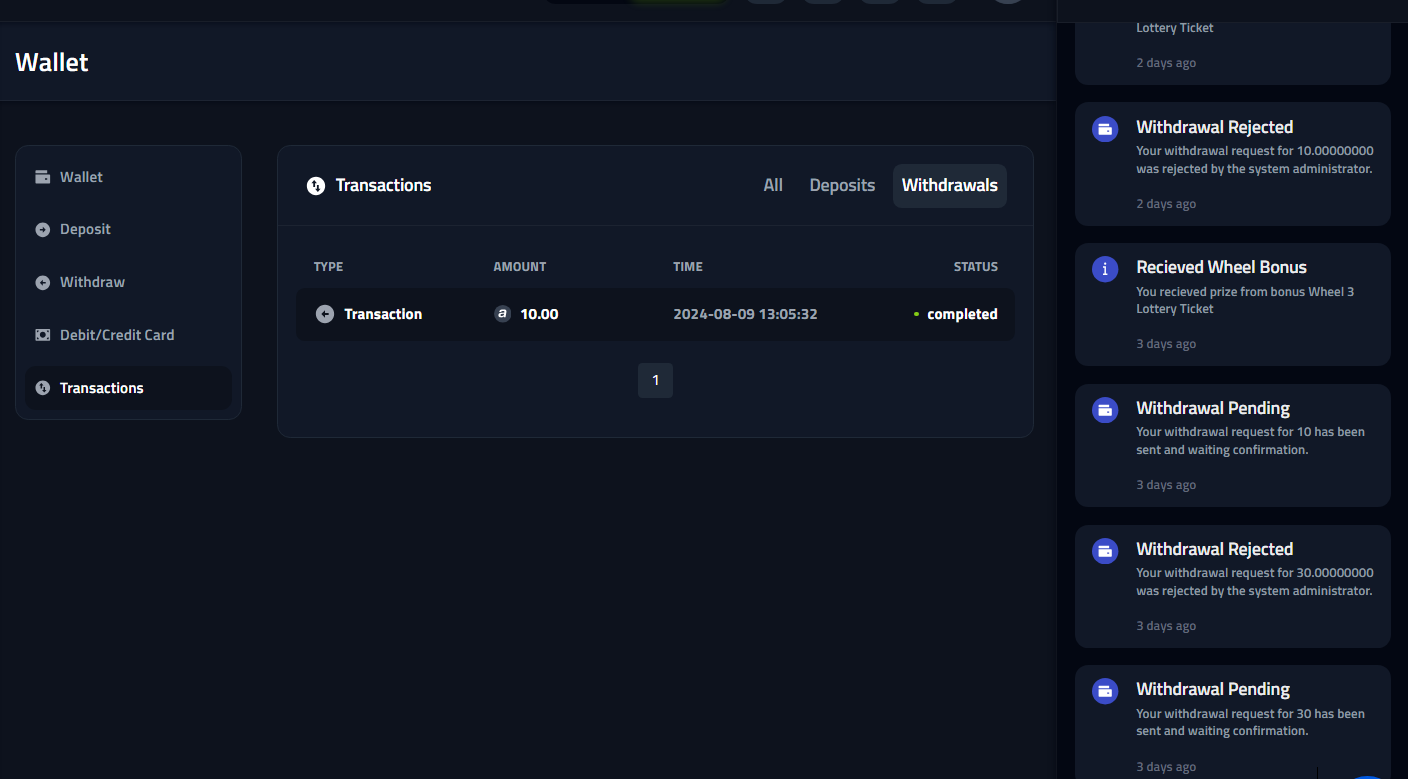Open the Recieved Wheel Bonus notification
Image resolution: width=1408 pixels, height=779 pixels.
pos(1232,304)
